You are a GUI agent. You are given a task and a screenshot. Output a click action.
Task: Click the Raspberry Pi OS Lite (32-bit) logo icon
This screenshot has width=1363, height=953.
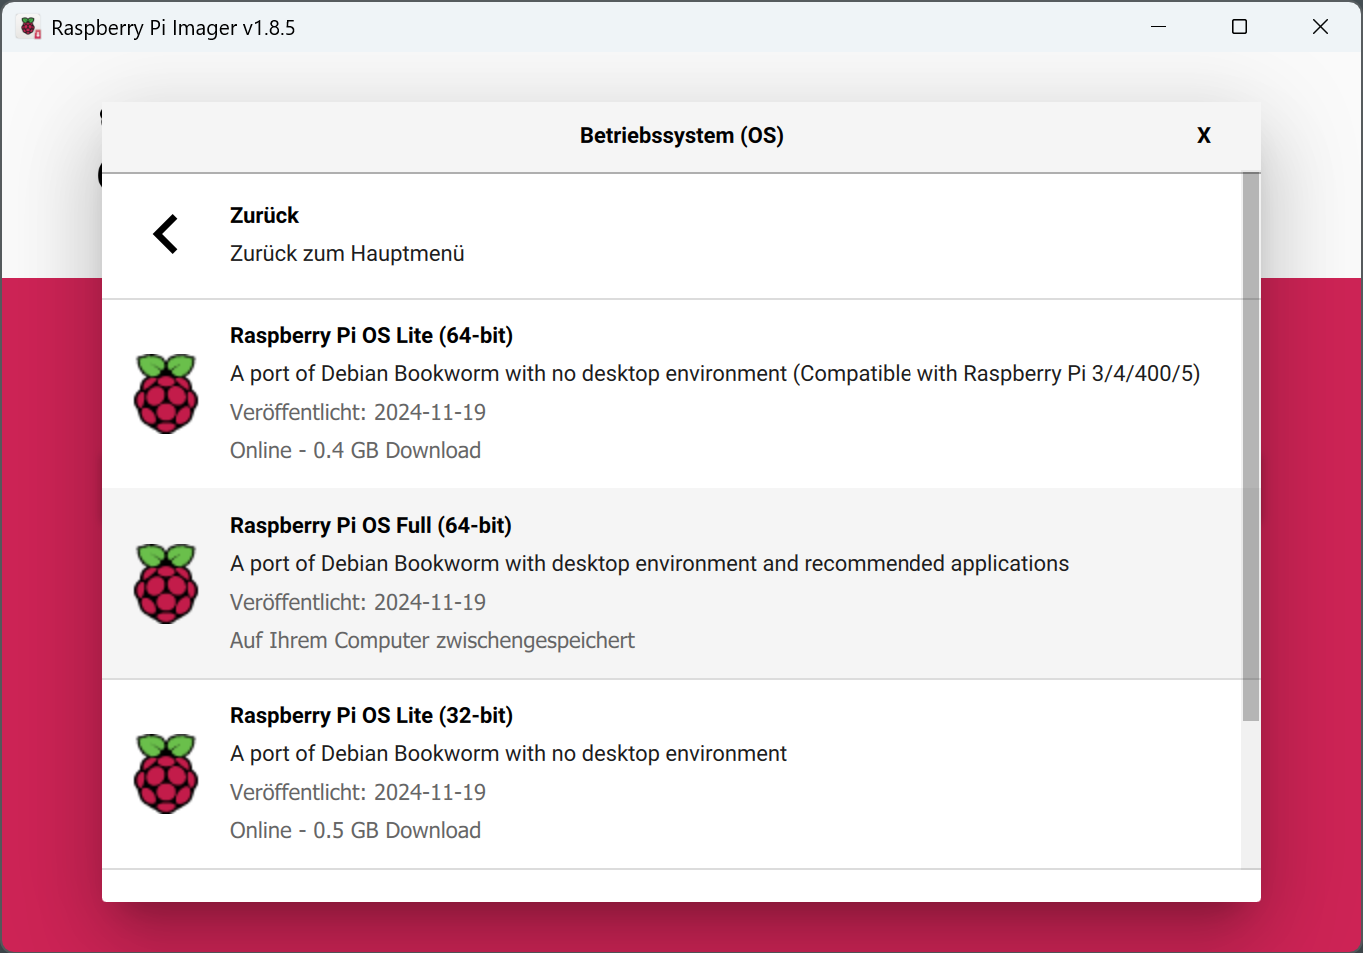(166, 773)
